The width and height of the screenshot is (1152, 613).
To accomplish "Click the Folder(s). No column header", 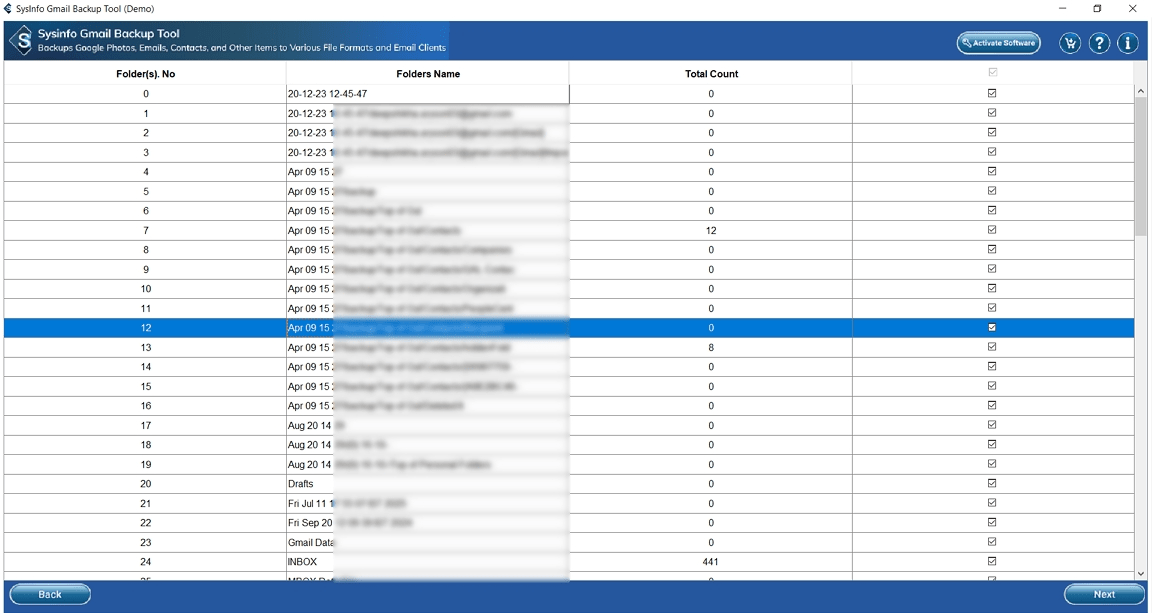I will tap(145, 74).
